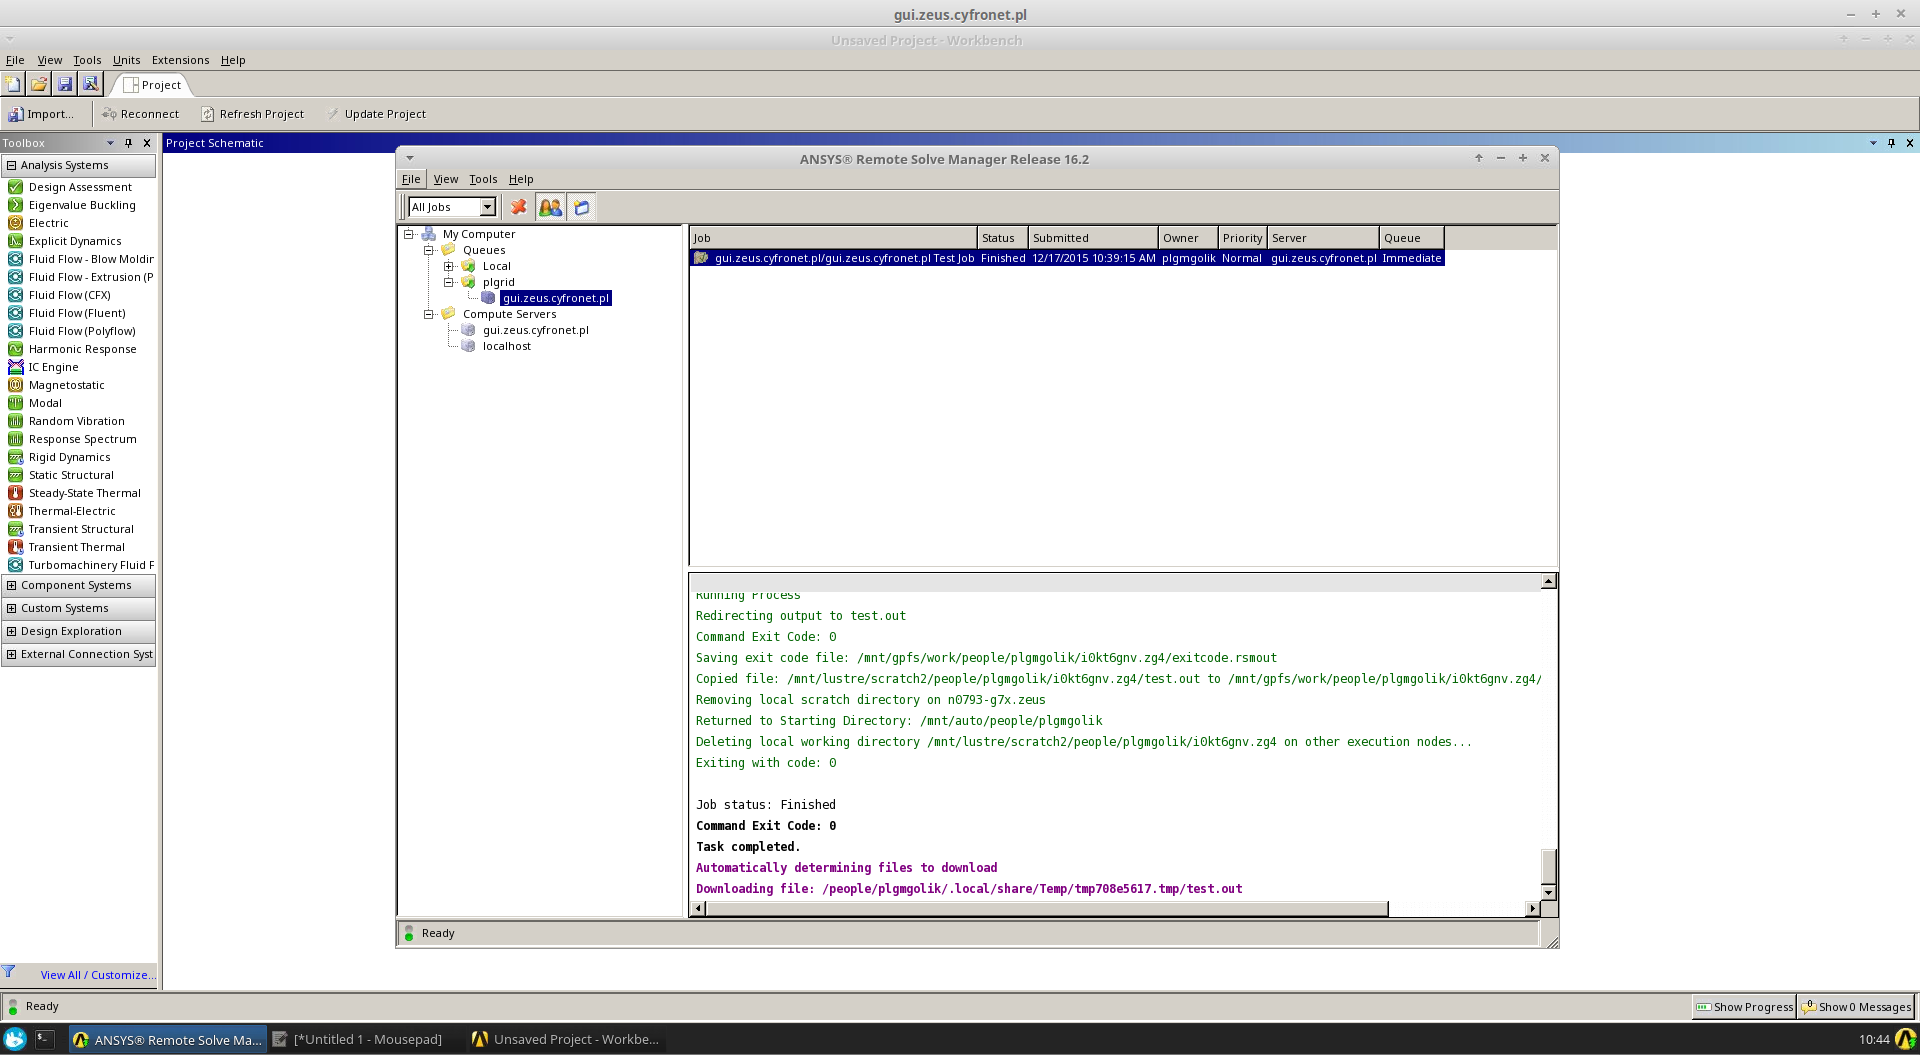The height and width of the screenshot is (1055, 1920).
Task: Select Eigenvalue Buckling in the Toolbox
Action: (x=82, y=205)
